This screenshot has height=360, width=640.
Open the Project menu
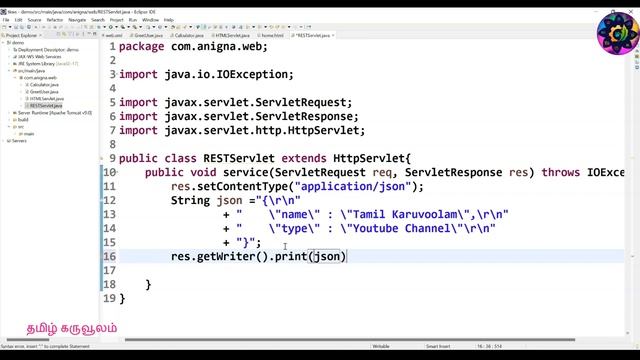click(116, 20)
